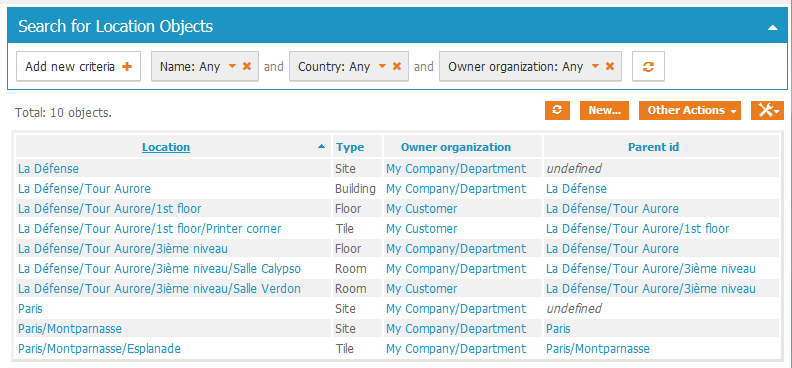The height and width of the screenshot is (368, 792).
Task: Remove the Owner organization criterion with its X
Action: [610, 66]
